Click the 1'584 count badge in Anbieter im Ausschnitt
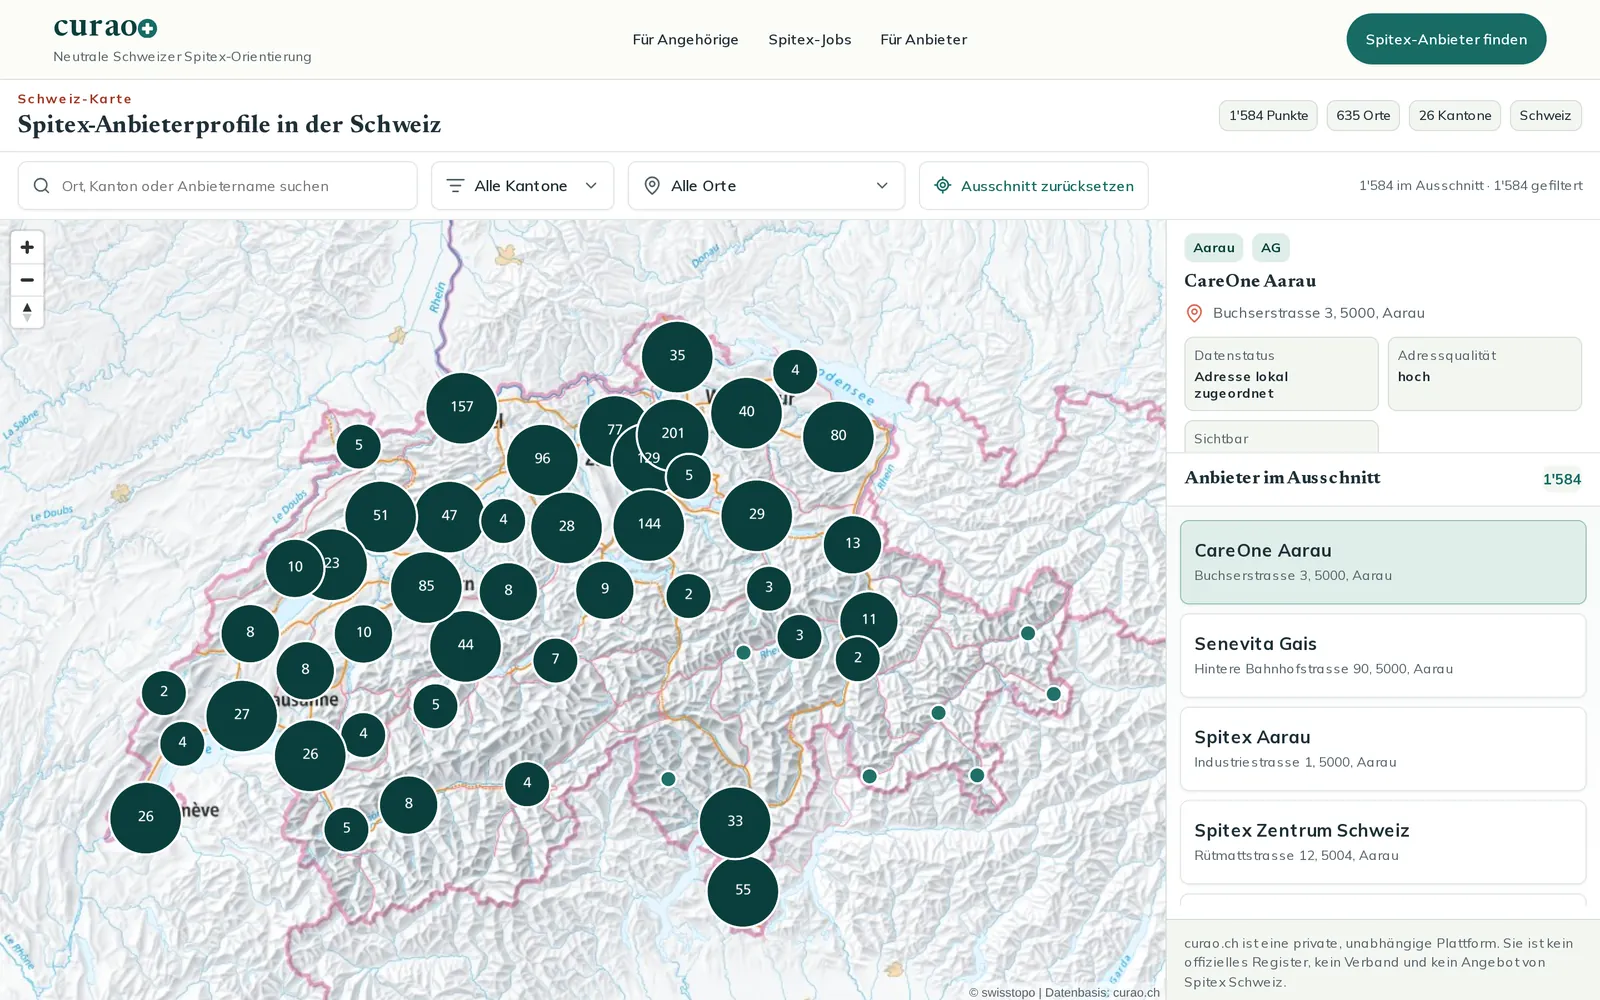Image resolution: width=1600 pixels, height=1000 pixels. click(1561, 479)
